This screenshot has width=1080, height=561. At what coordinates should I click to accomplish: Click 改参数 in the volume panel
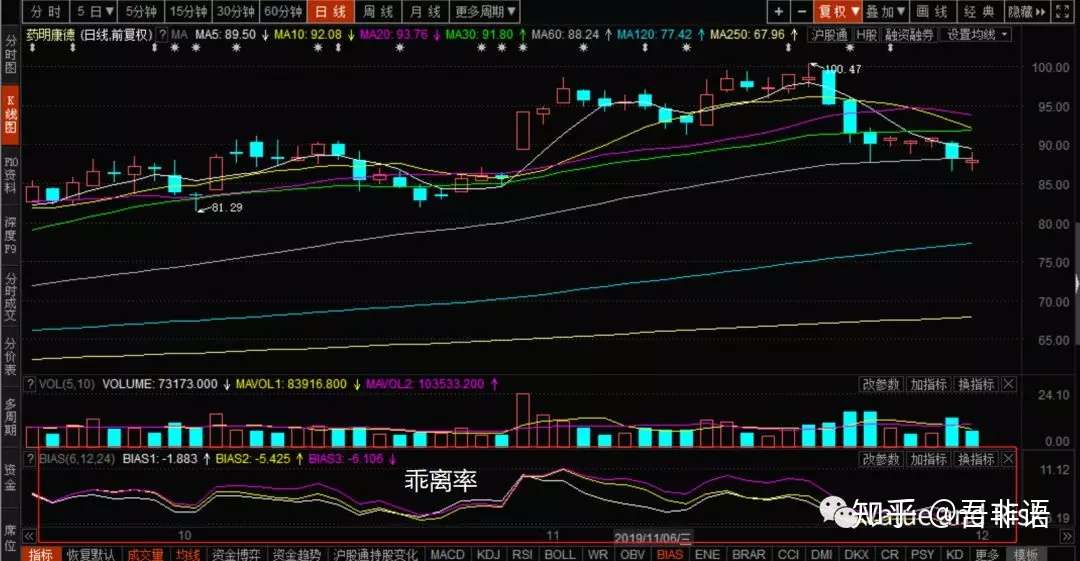pyautogui.click(x=881, y=384)
